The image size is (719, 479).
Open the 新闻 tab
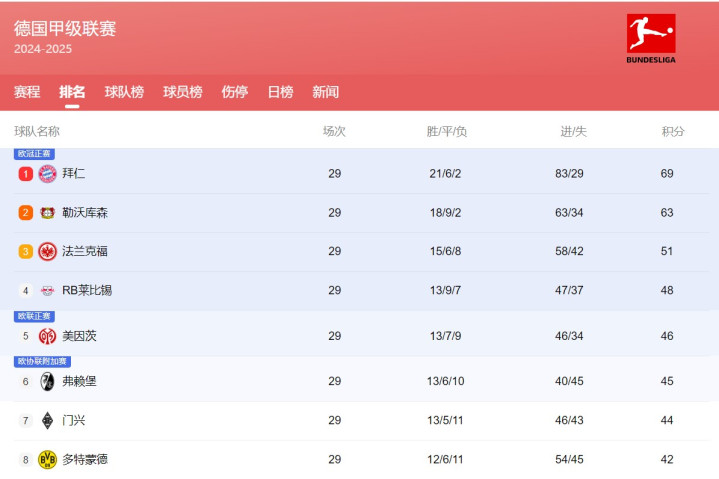(x=326, y=92)
